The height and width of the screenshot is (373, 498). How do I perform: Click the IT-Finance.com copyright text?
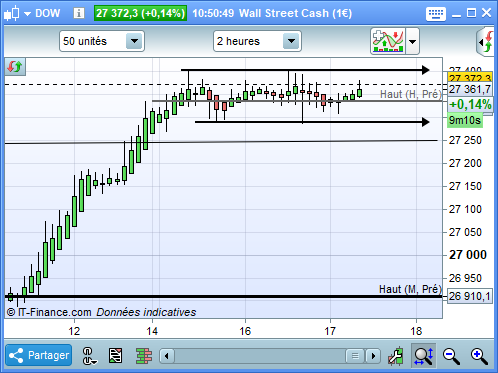coord(49,312)
